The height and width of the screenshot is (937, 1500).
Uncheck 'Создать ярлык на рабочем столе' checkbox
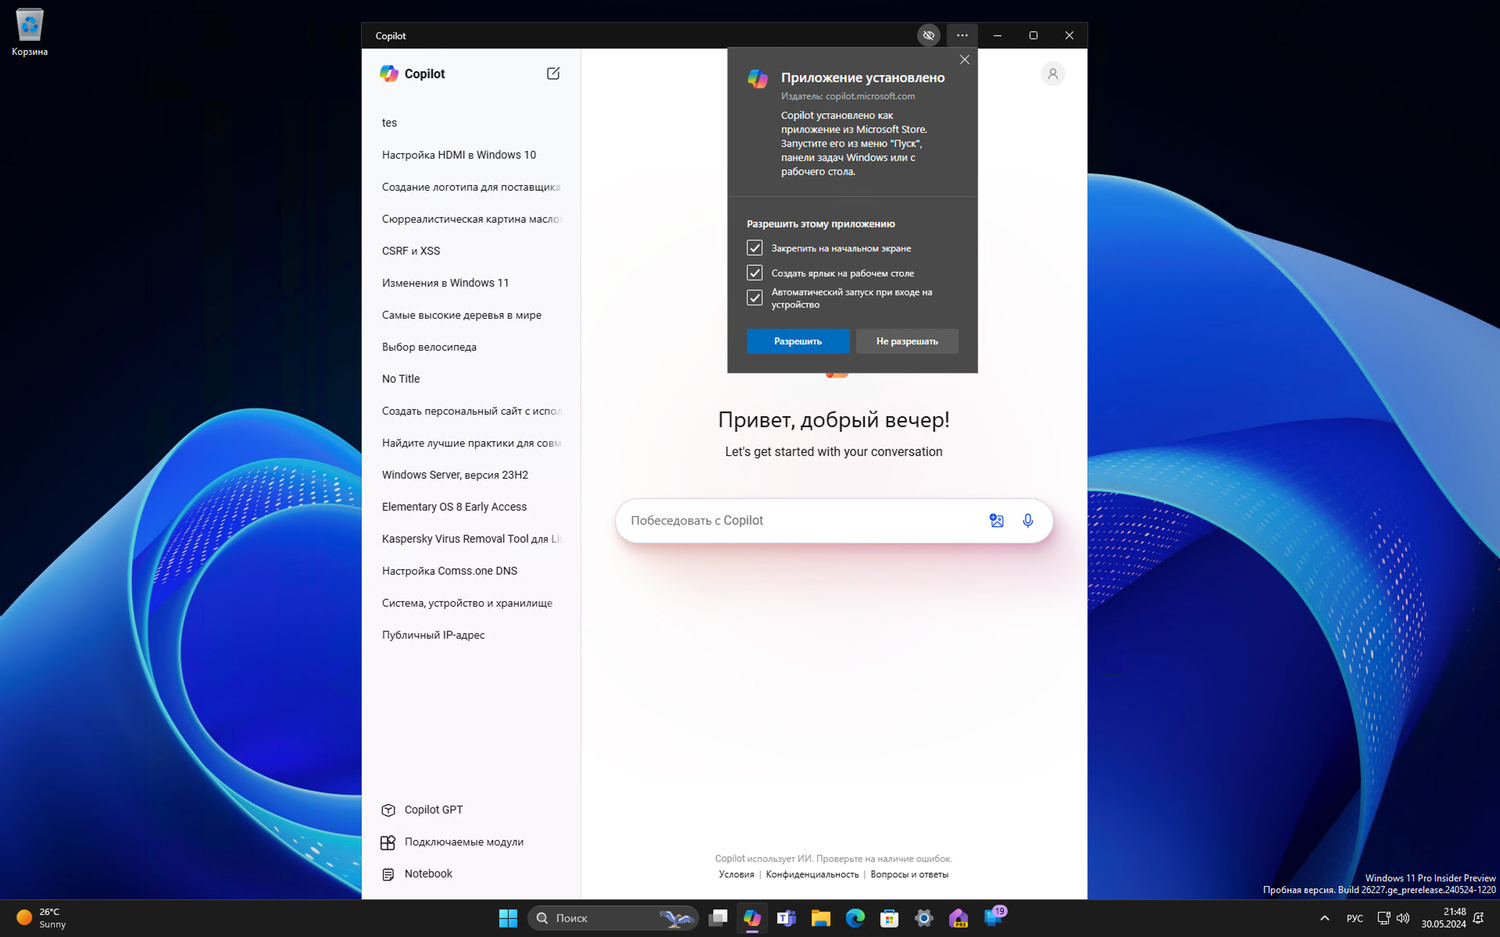click(755, 273)
